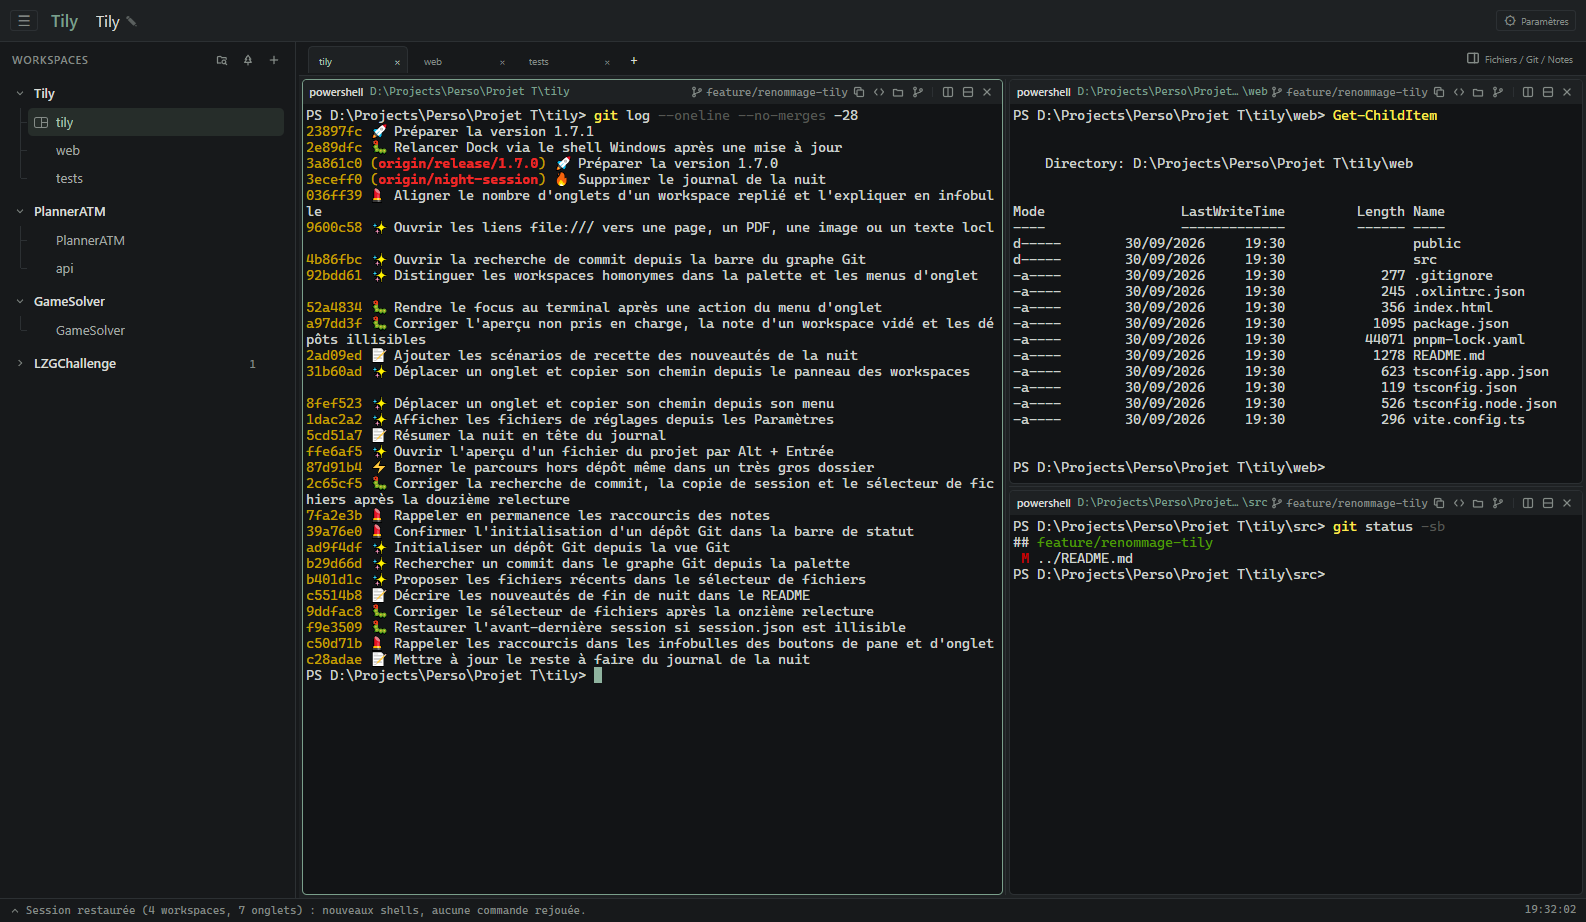This screenshot has width=1586, height=922.
Task: Select the tily item in the sidebar tree
Action: click(x=156, y=122)
